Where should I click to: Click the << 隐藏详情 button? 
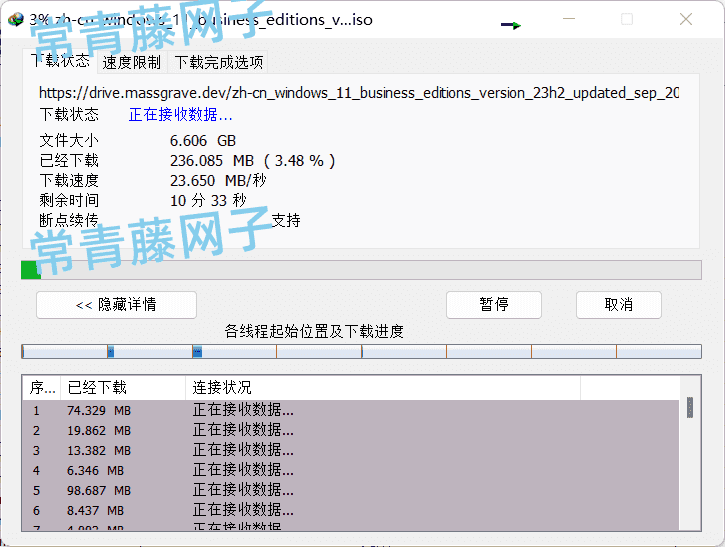tap(116, 305)
